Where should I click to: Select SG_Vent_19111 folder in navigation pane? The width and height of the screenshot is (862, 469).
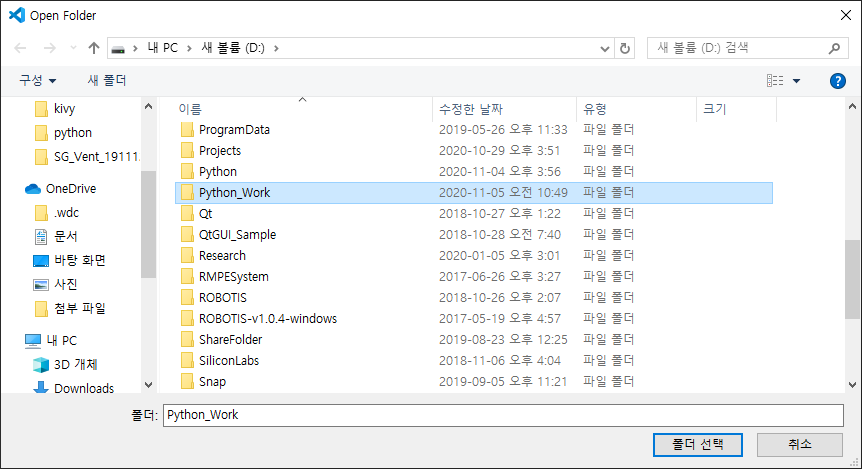coord(96,157)
